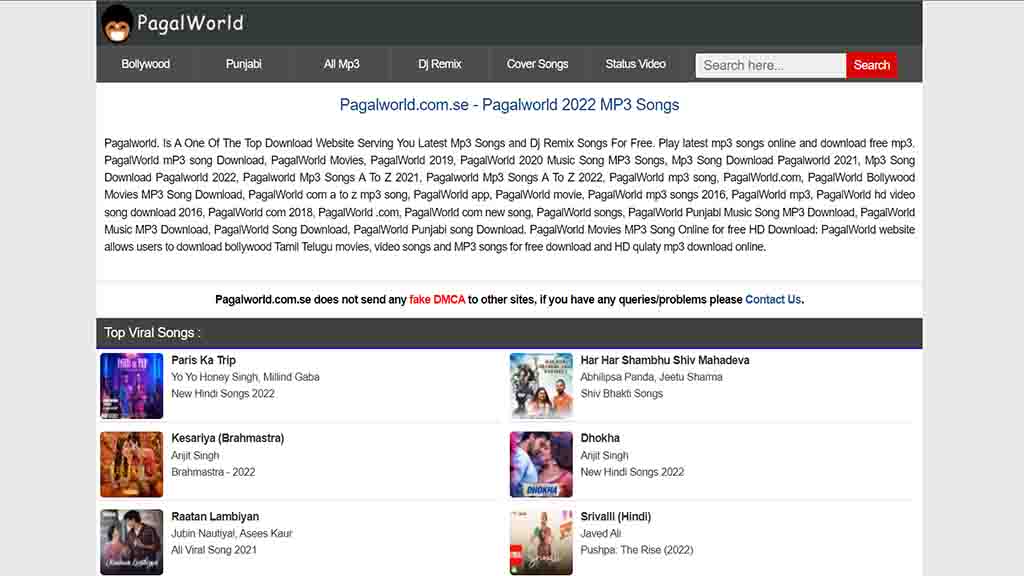Click the red Search button
1024x576 pixels.
coord(871,65)
